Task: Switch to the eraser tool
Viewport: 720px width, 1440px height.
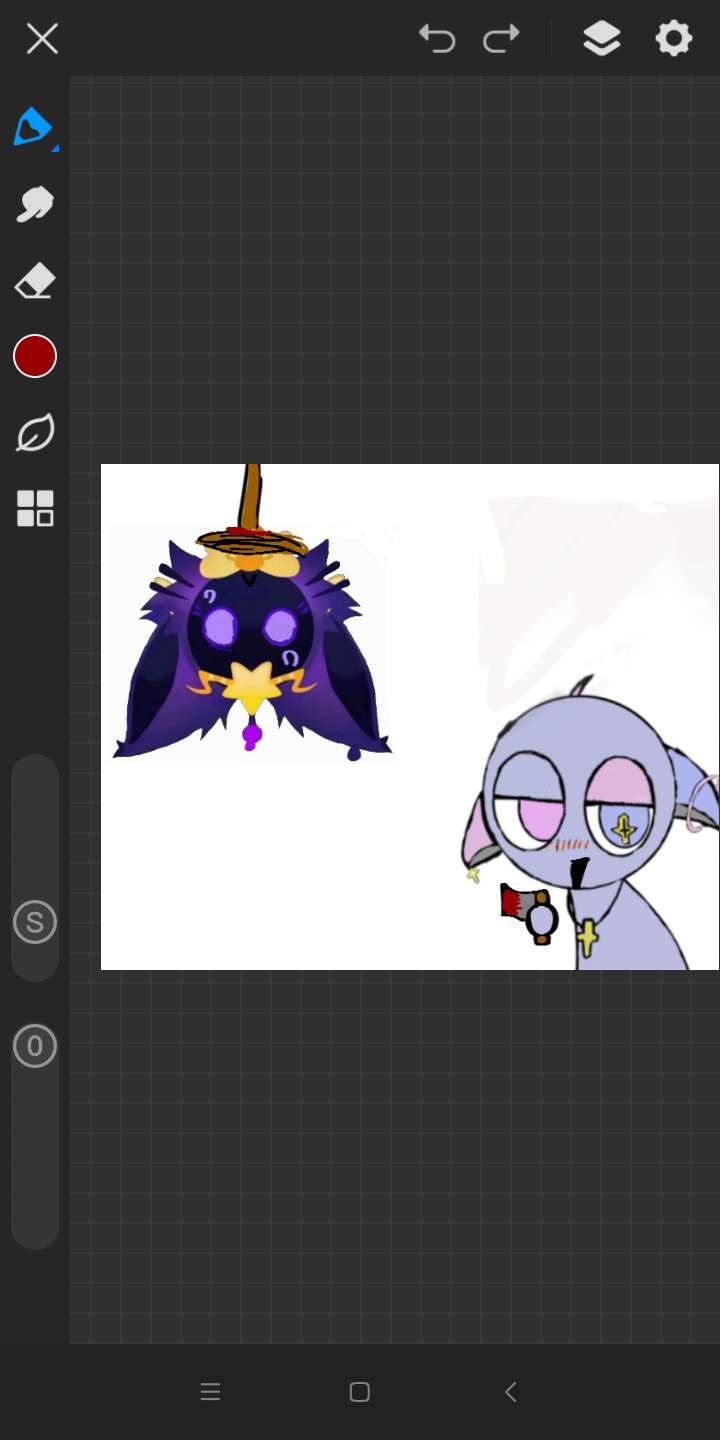Action: pyautogui.click(x=34, y=281)
